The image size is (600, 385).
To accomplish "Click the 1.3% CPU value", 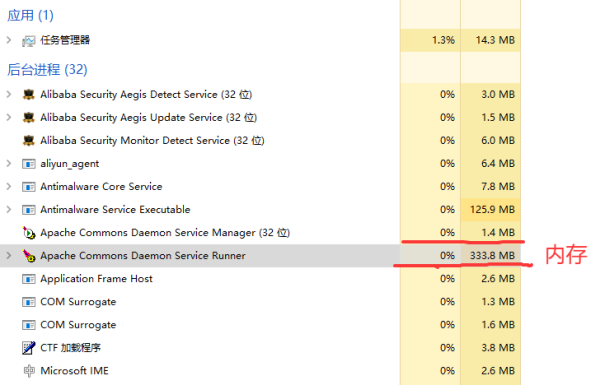I will coord(443,40).
